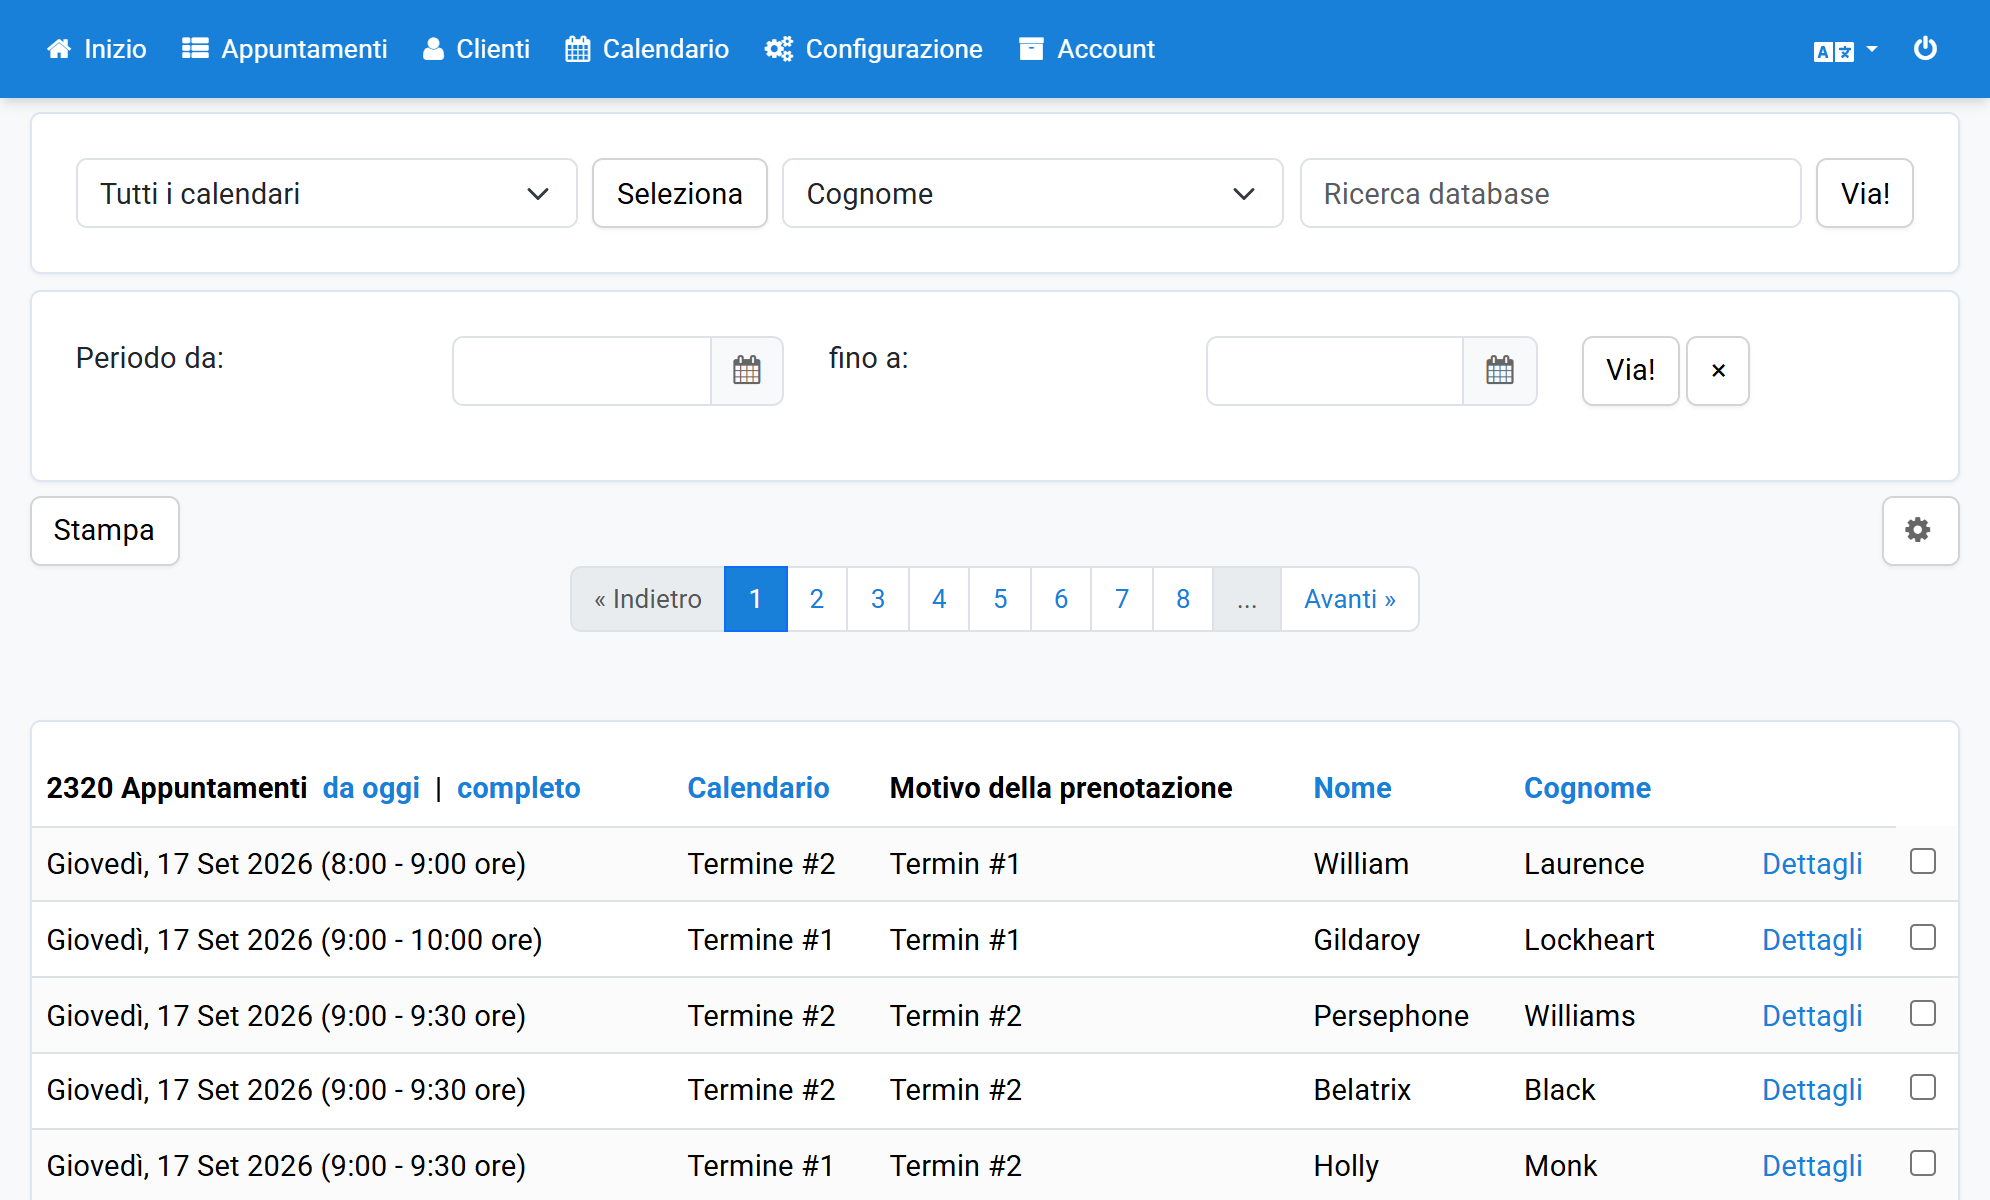Click the home icon beside Inizio
The image size is (1990, 1200).
pos(59,49)
